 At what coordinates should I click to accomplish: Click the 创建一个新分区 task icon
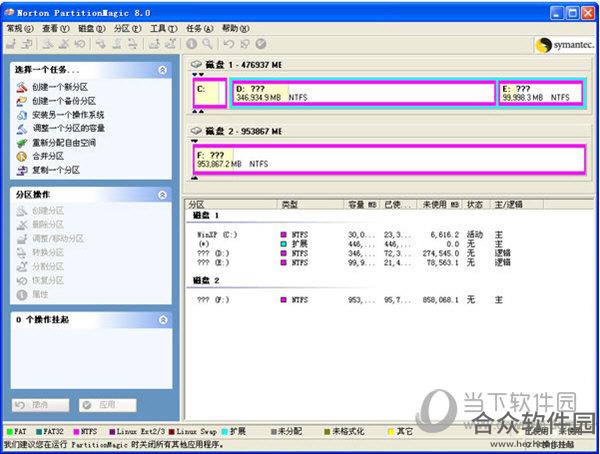click(22, 87)
